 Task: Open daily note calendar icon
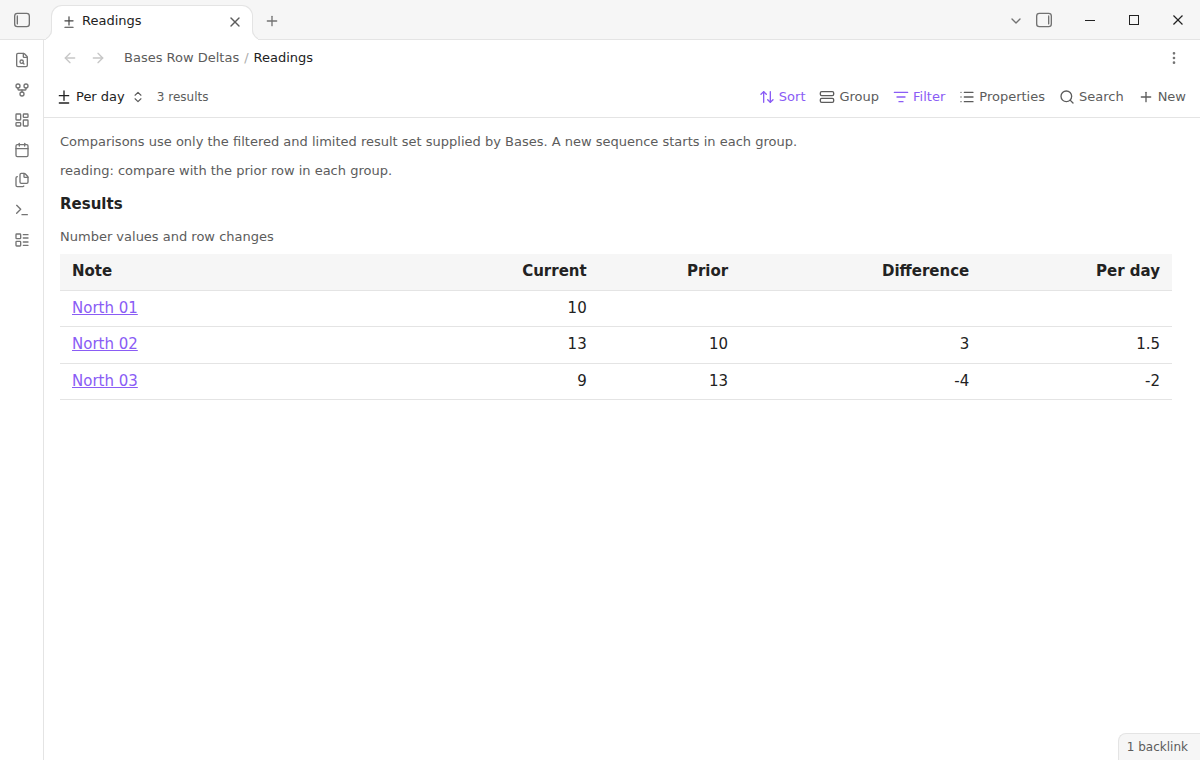22,150
